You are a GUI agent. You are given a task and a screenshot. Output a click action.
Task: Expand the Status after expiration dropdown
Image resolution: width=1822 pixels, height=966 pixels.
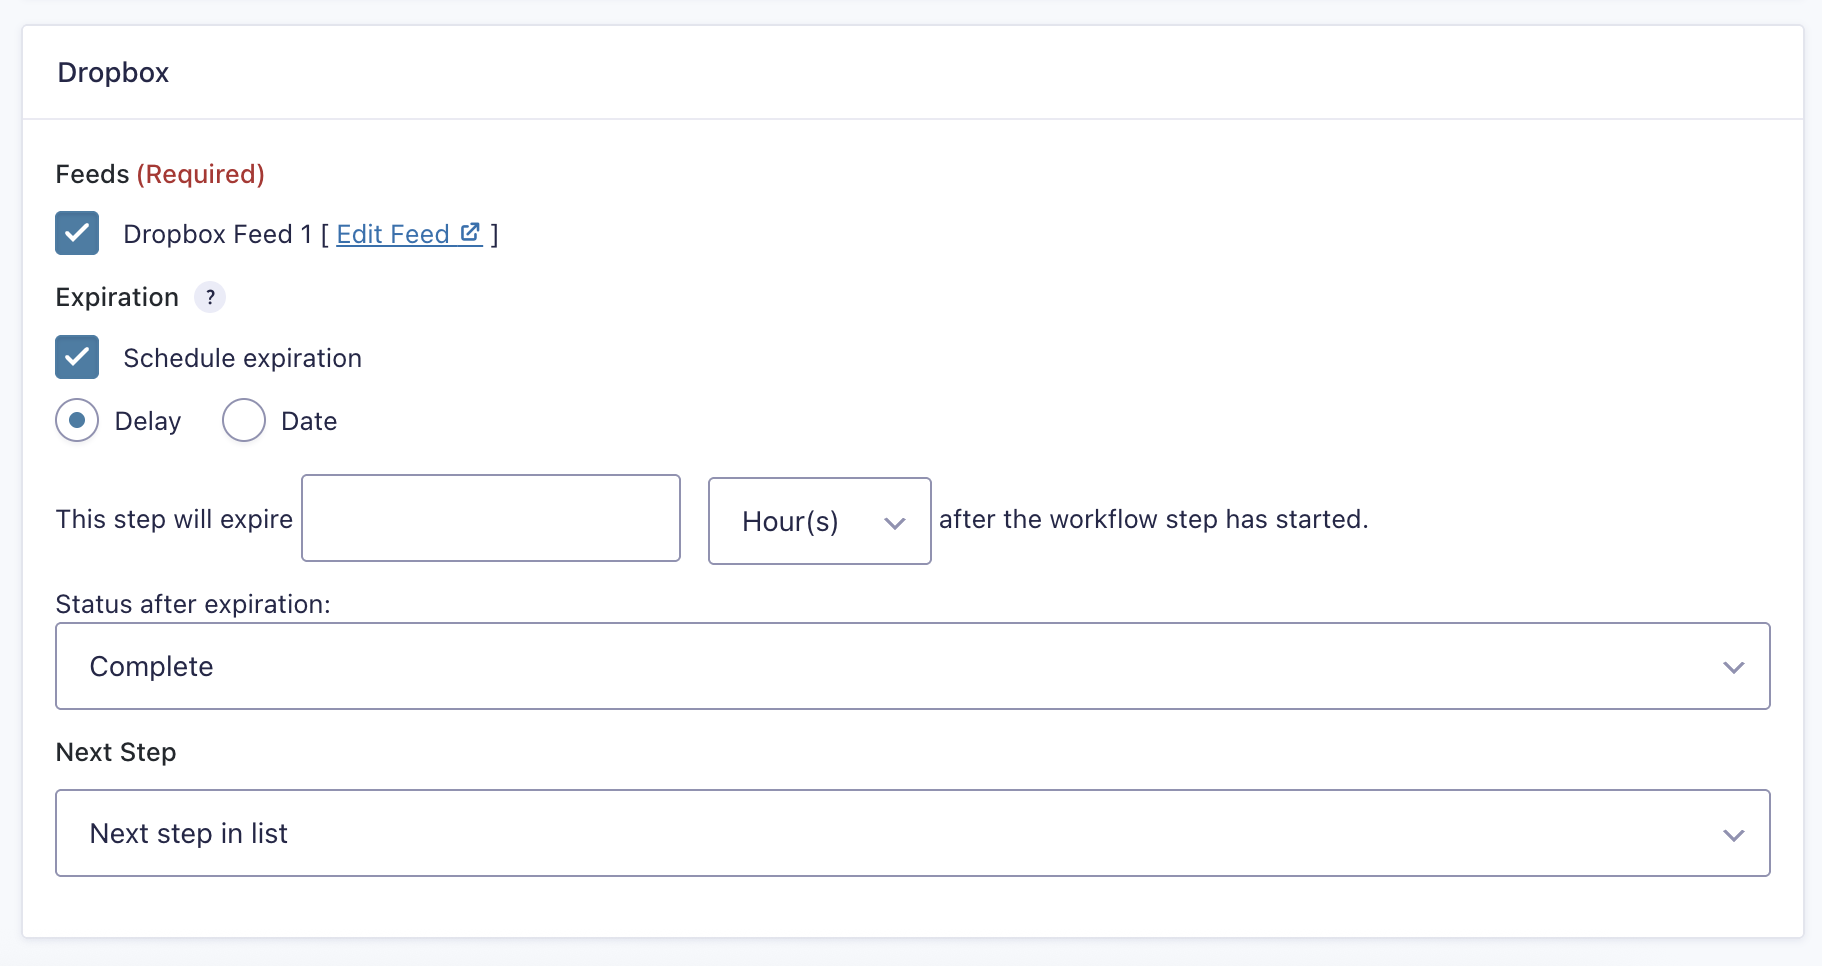912,666
